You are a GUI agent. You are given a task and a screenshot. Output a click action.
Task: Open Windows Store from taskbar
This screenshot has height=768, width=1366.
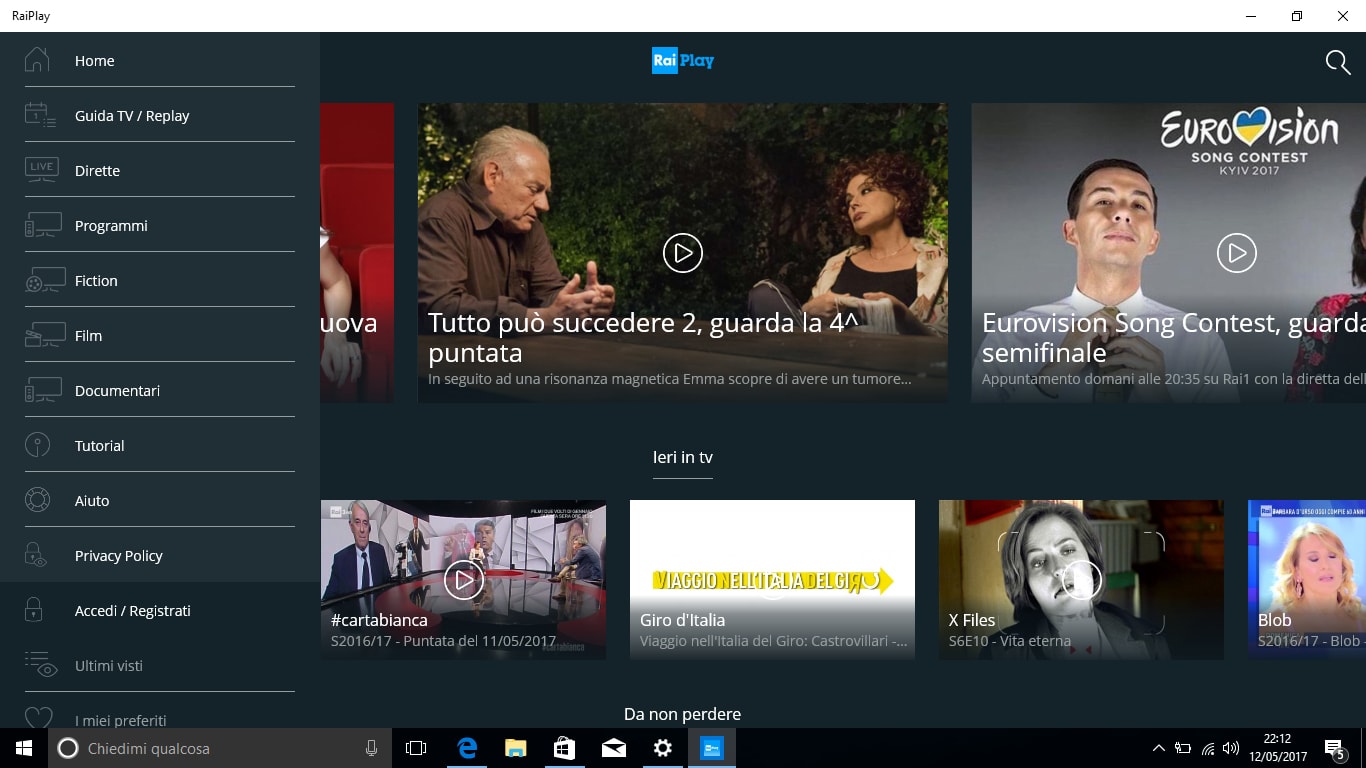[x=564, y=748]
